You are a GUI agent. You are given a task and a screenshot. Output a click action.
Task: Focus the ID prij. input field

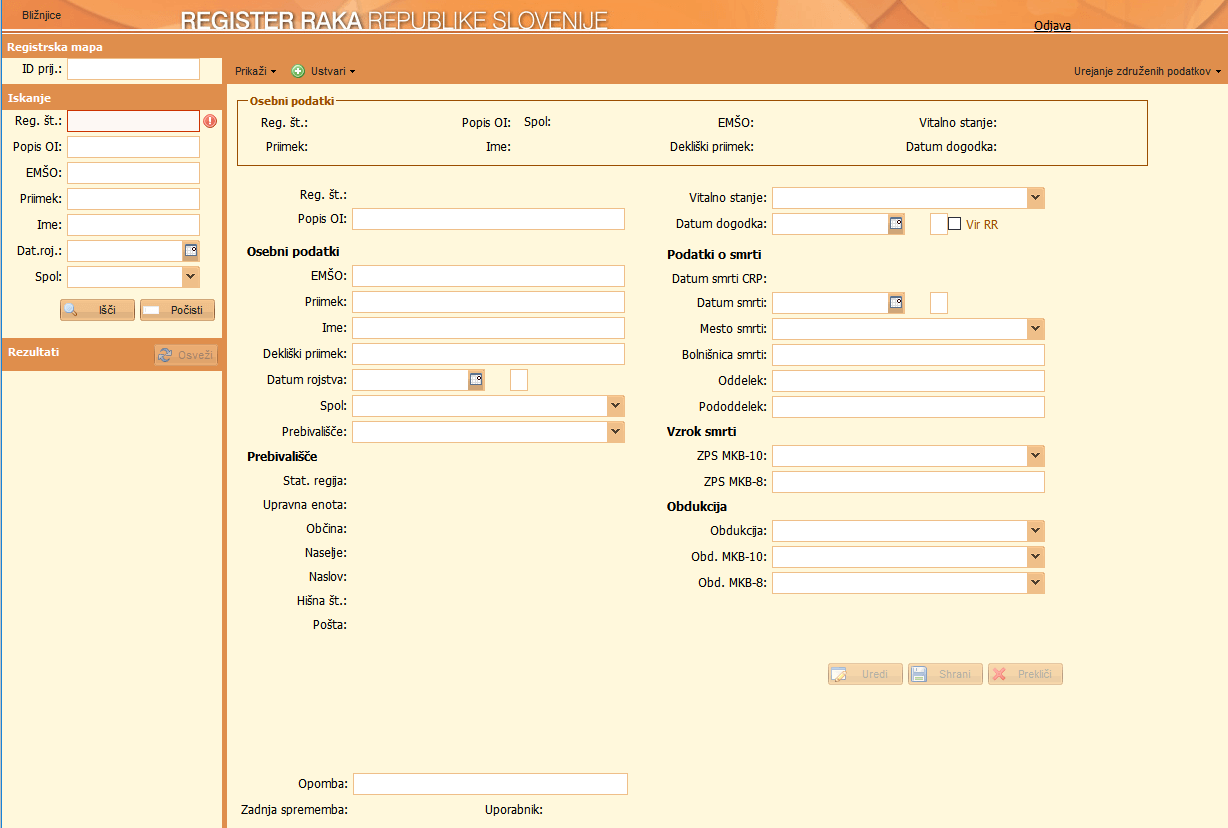tap(134, 69)
